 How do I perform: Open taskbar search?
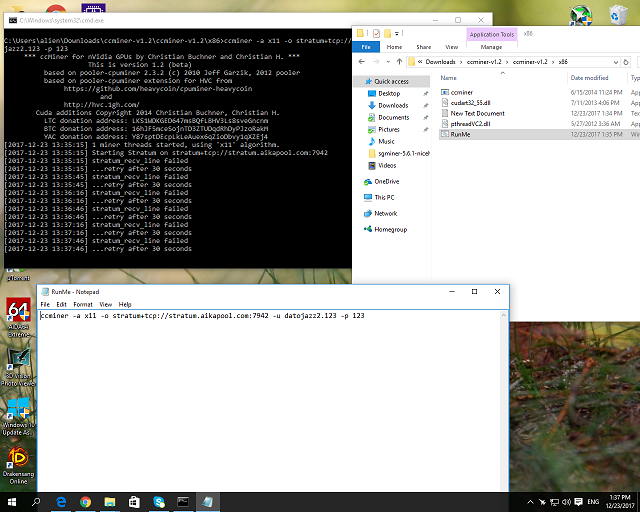point(36,502)
